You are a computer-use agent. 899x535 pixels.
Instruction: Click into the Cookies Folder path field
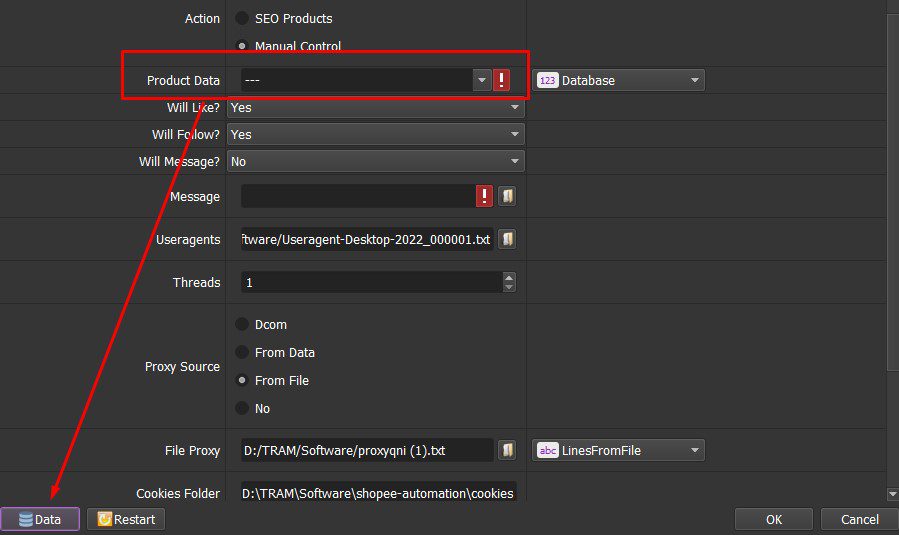pos(378,493)
